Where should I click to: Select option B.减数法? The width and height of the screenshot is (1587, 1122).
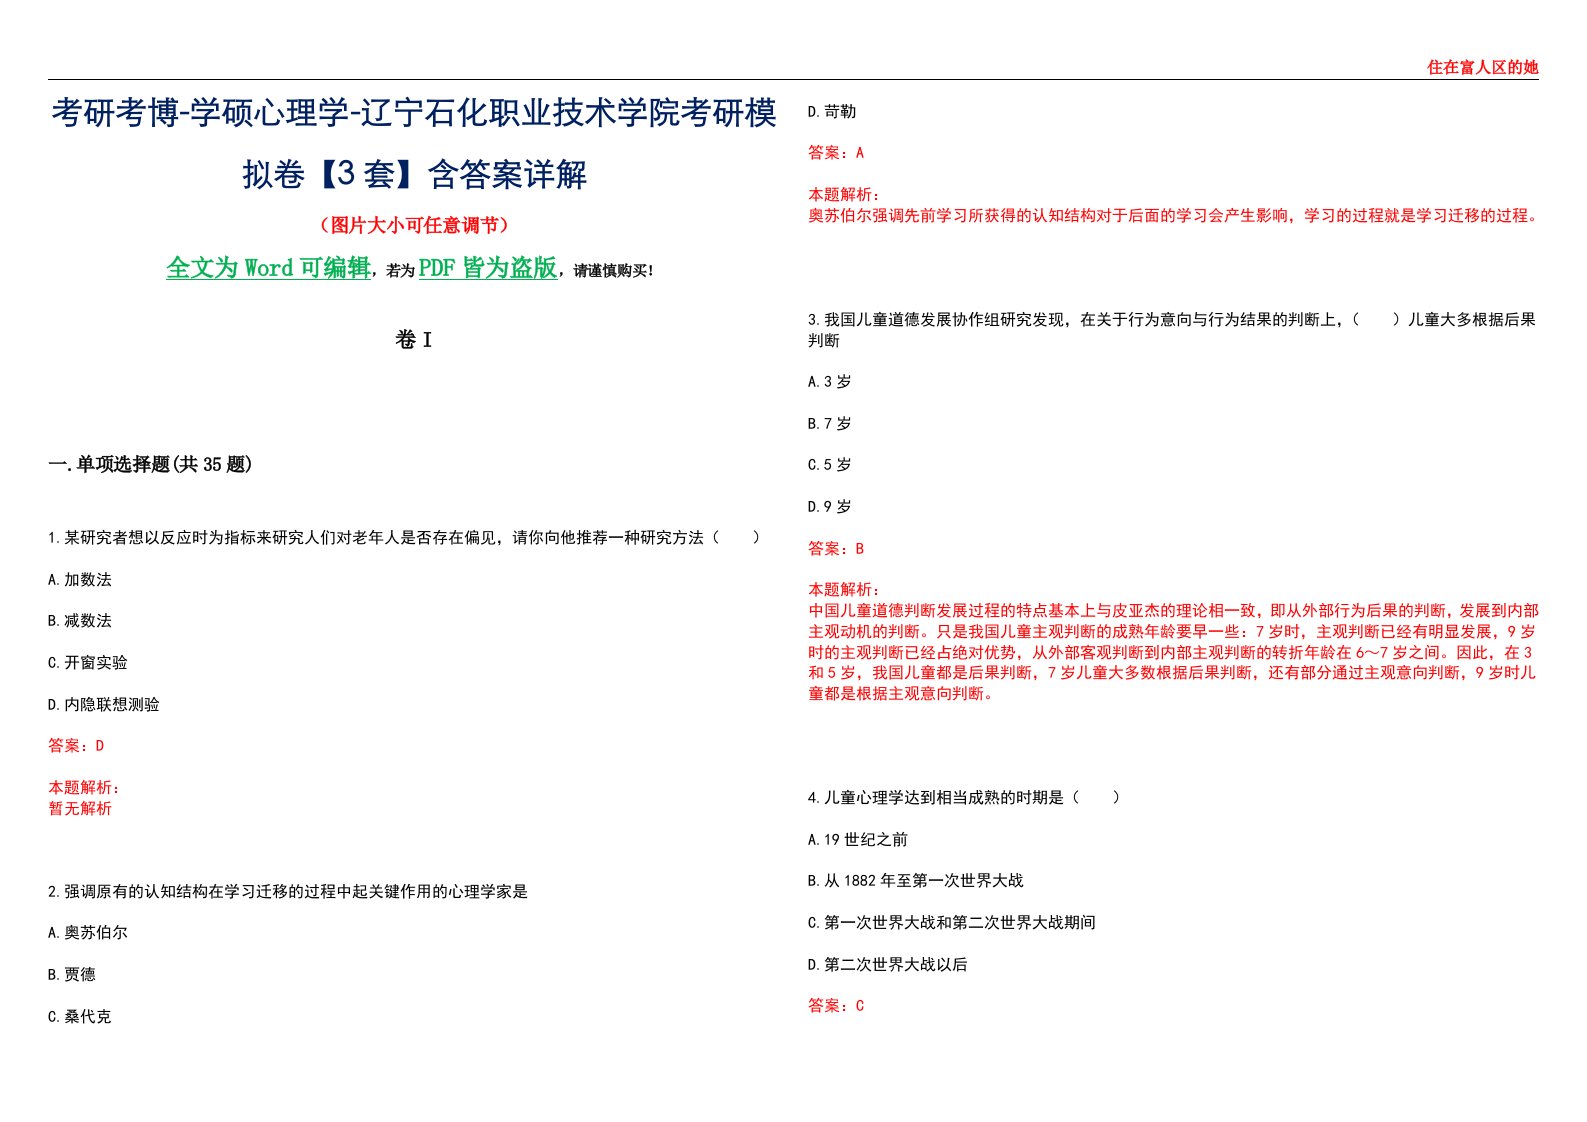(x=80, y=621)
